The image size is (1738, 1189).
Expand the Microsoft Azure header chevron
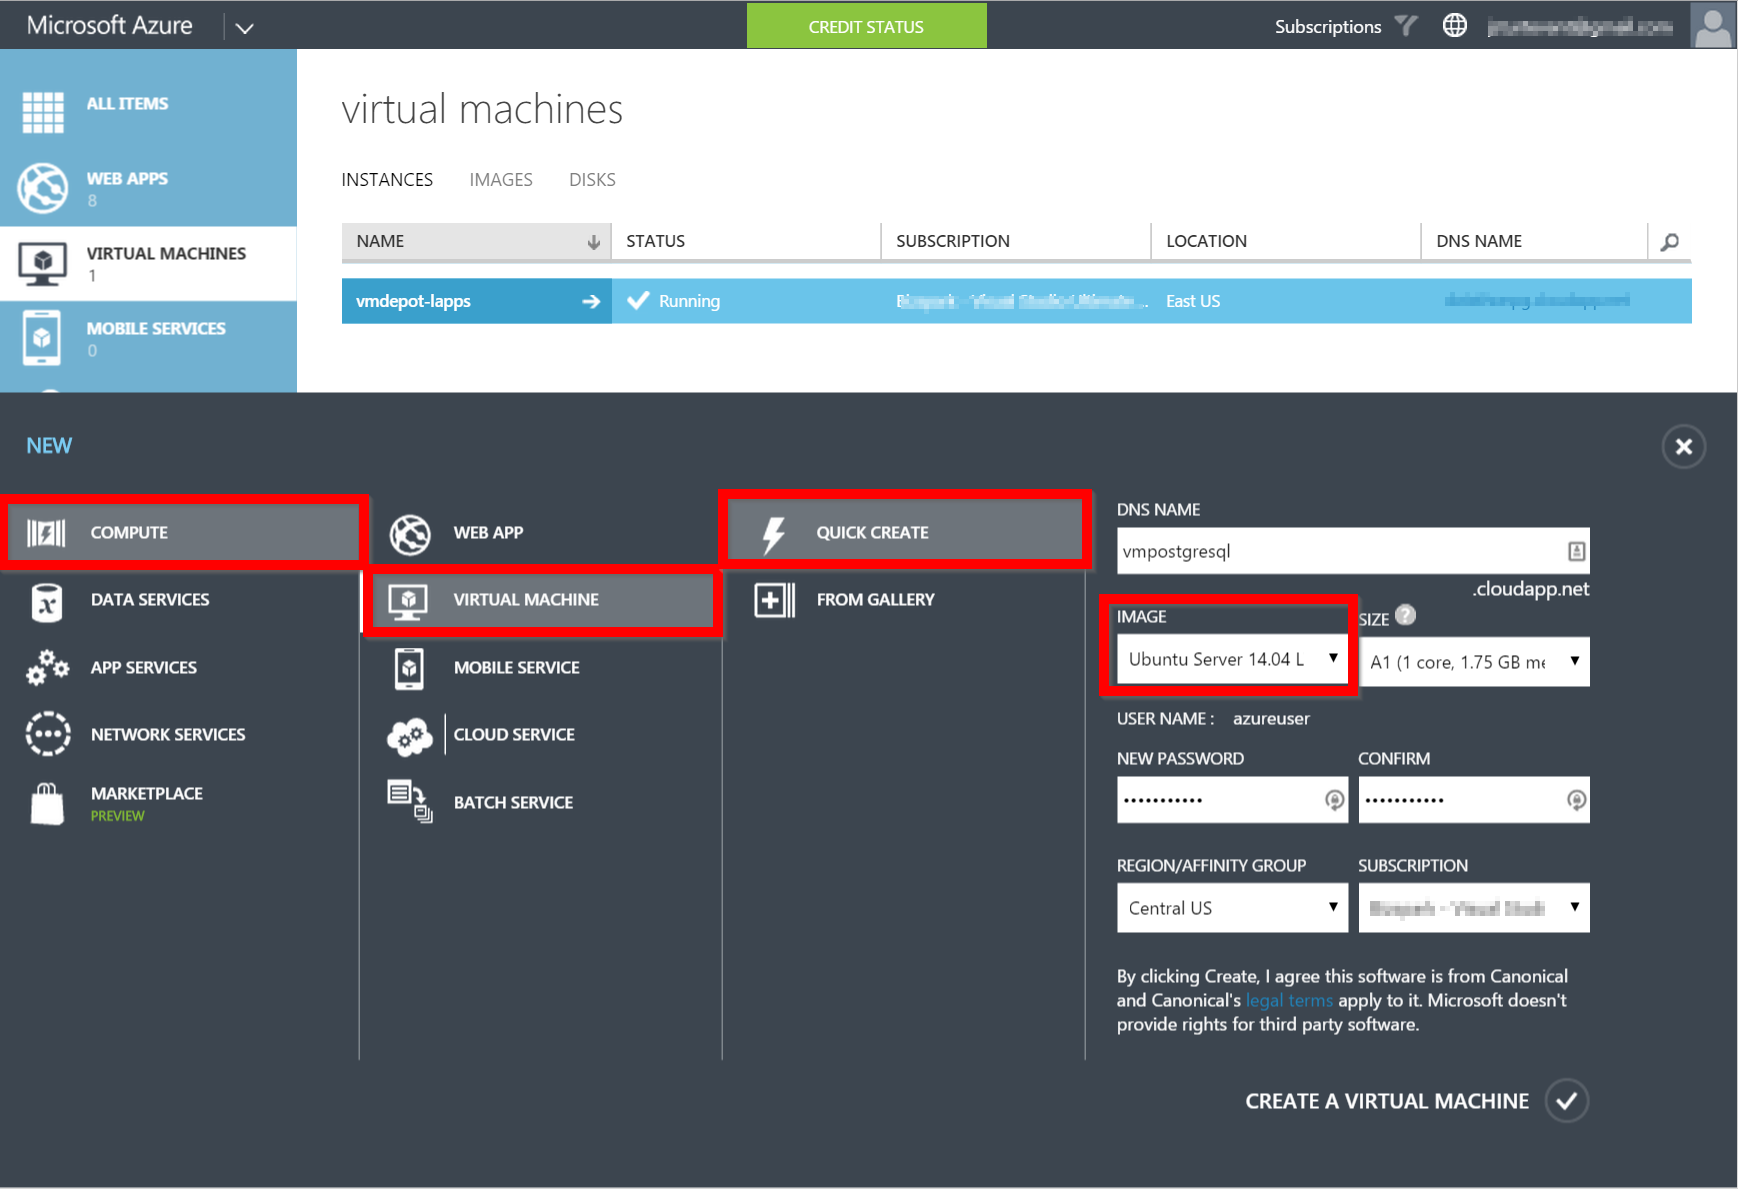[x=244, y=27]
